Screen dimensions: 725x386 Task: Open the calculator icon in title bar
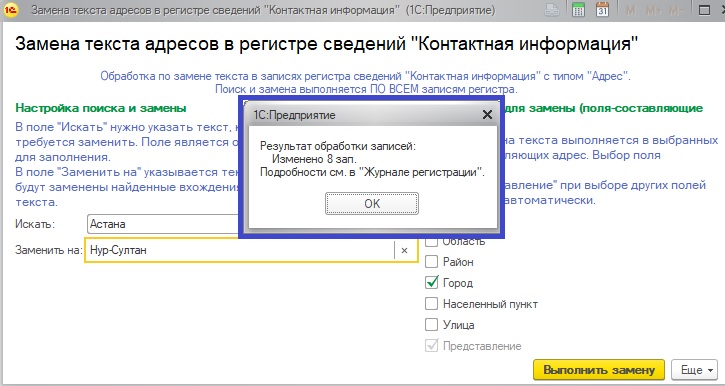(578, 10)
